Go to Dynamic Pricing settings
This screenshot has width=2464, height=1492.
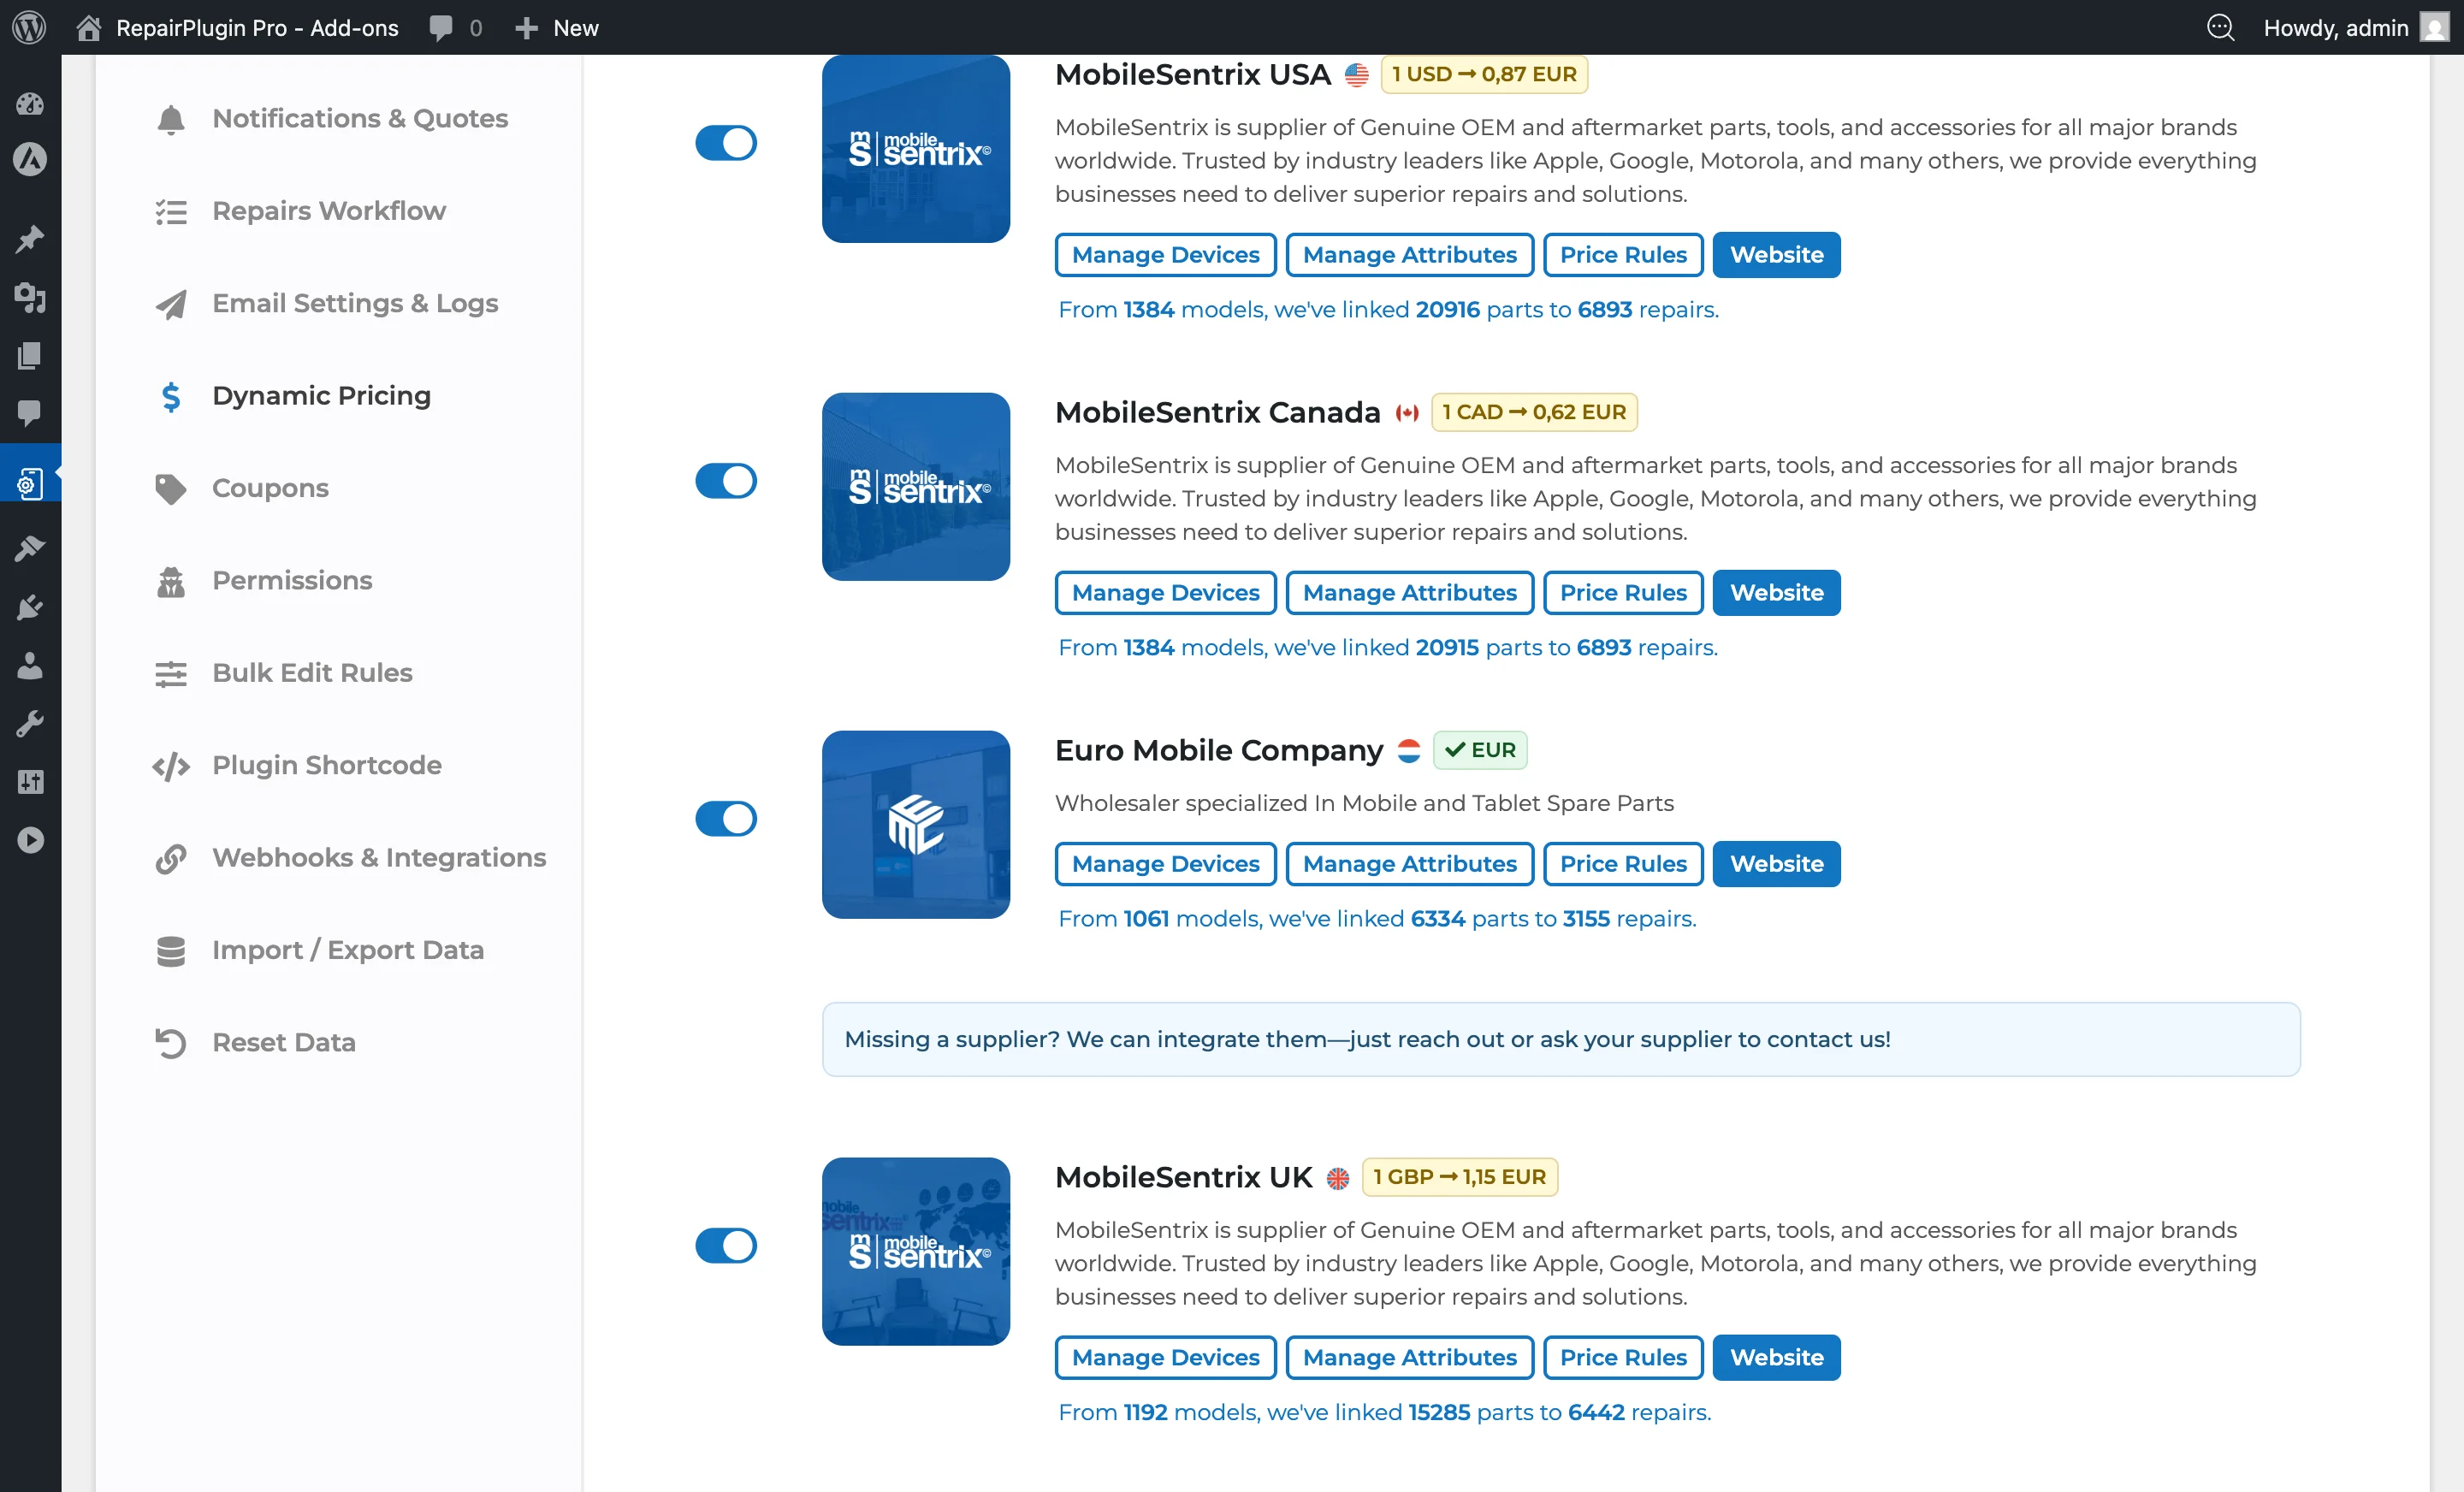tap(321, 396)
